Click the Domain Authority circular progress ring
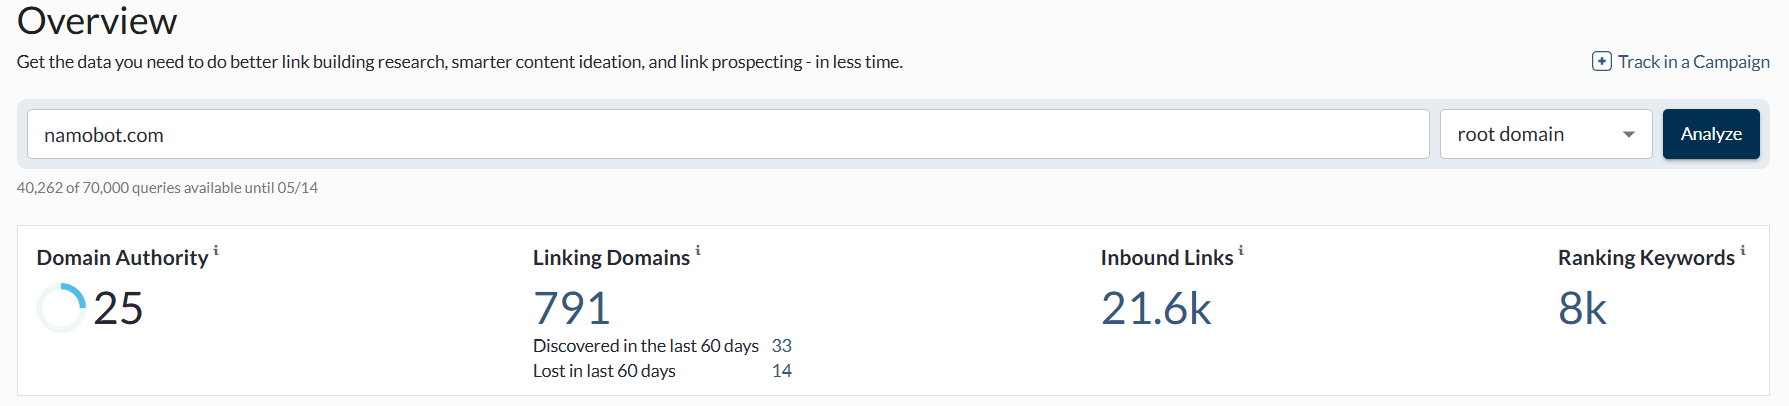 (61, 308)
